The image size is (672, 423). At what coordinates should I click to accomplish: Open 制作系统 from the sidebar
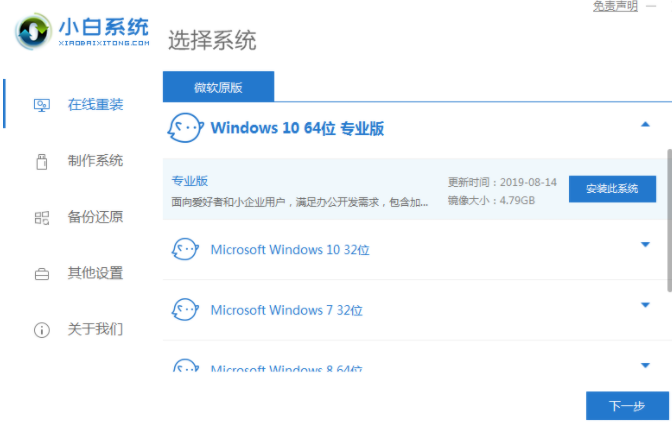pos(95,160)
